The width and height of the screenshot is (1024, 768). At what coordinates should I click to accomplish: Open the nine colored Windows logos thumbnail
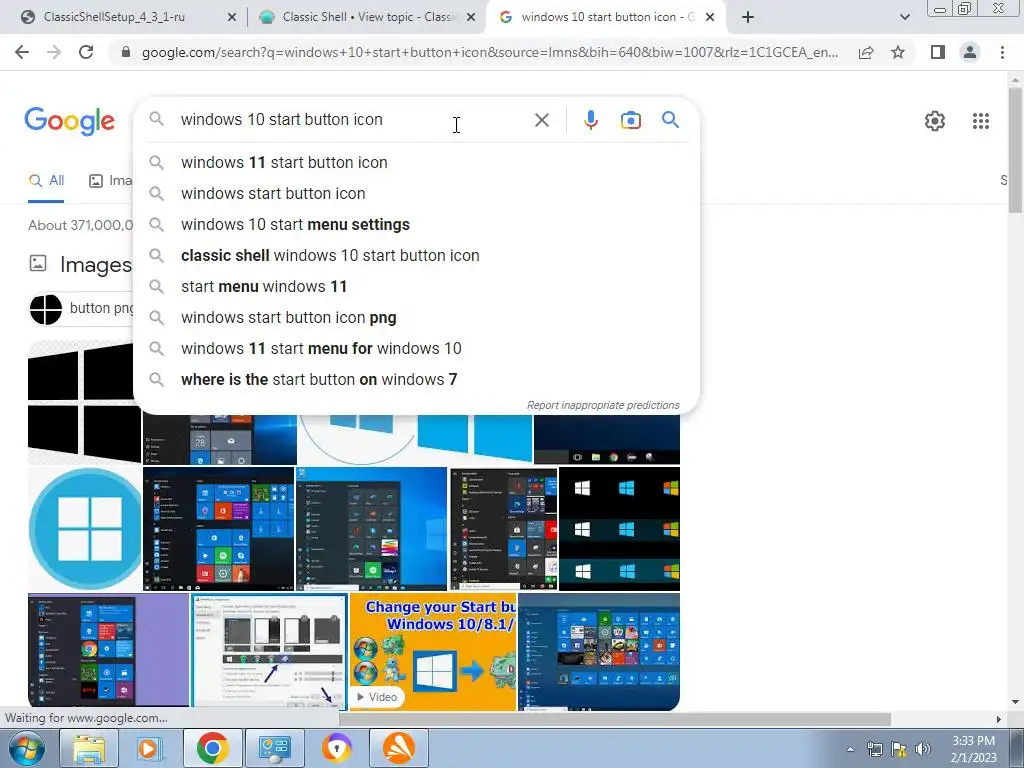click(x=619, y=529)
